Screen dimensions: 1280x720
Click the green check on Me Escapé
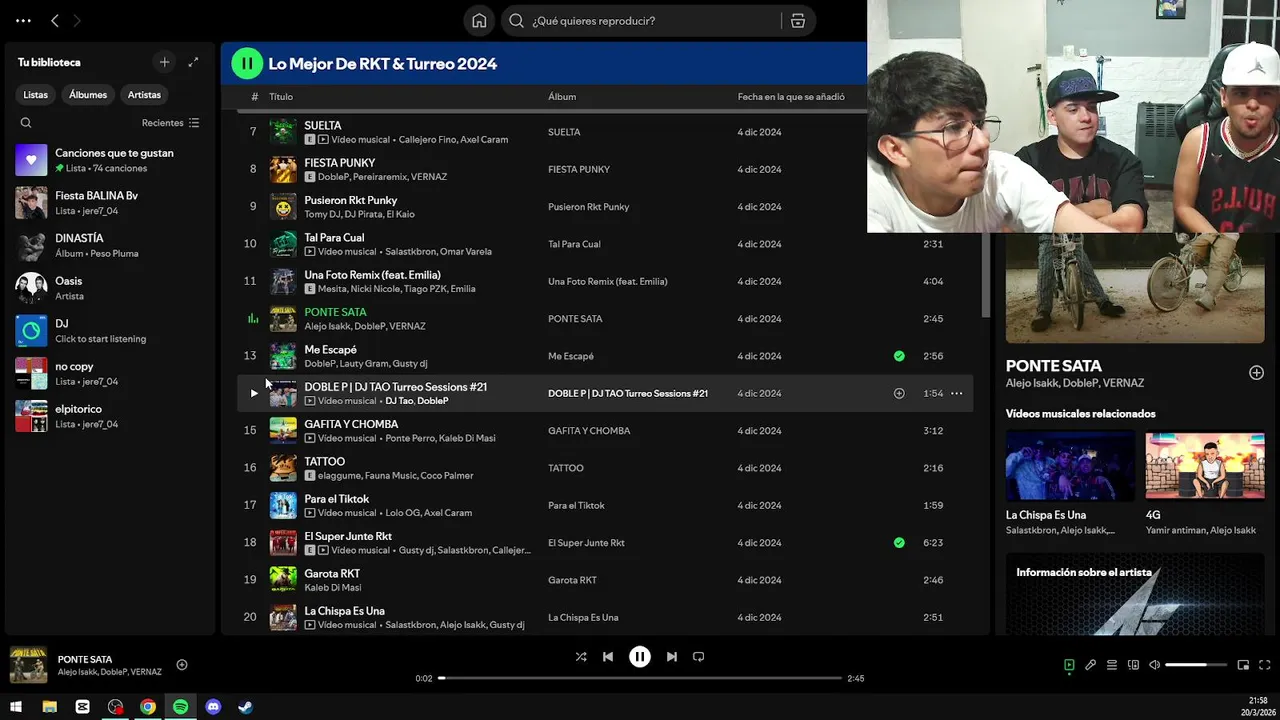click(899, 356)
